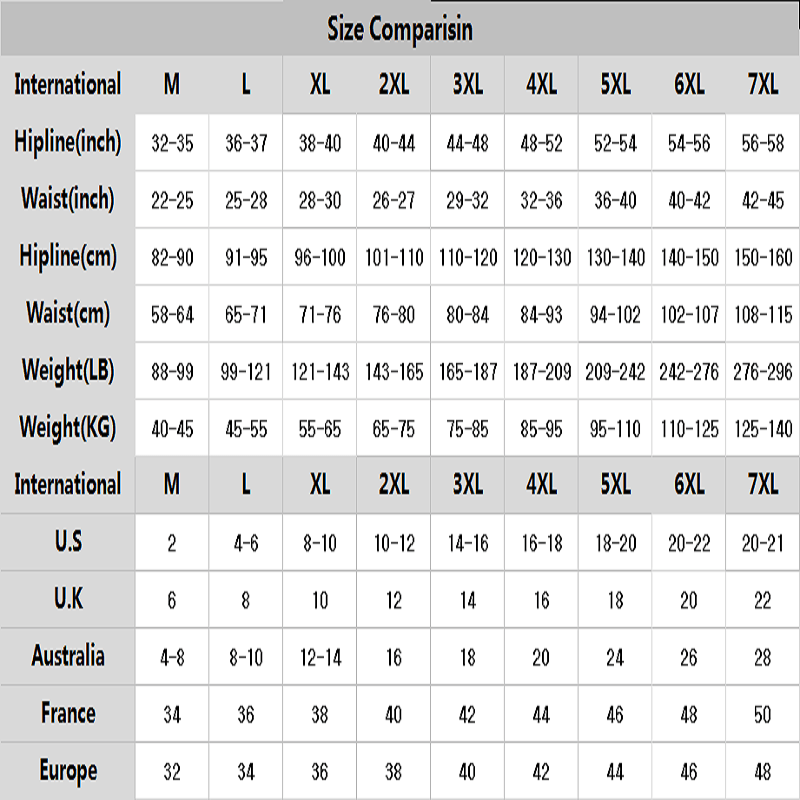The height and width of the screenshot is (800, 800).
Task: Select the 150-160 hipline cm cell
Action: point(763,257)
